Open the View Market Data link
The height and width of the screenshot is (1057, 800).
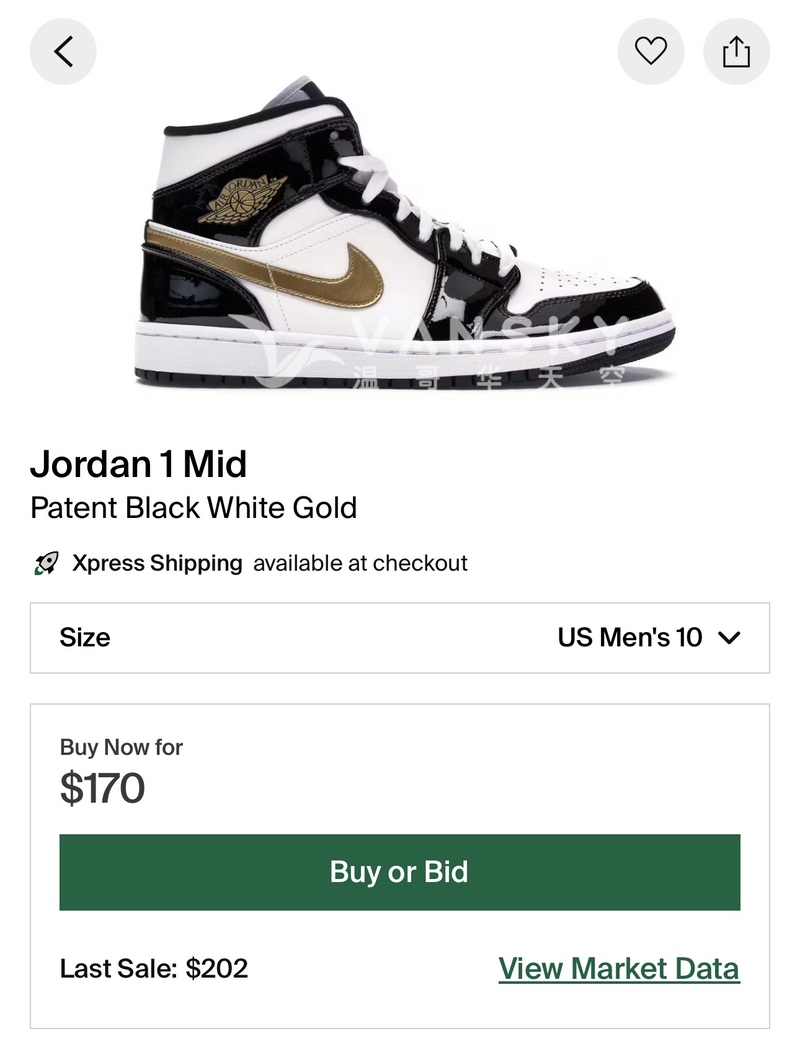coord(619,969)
